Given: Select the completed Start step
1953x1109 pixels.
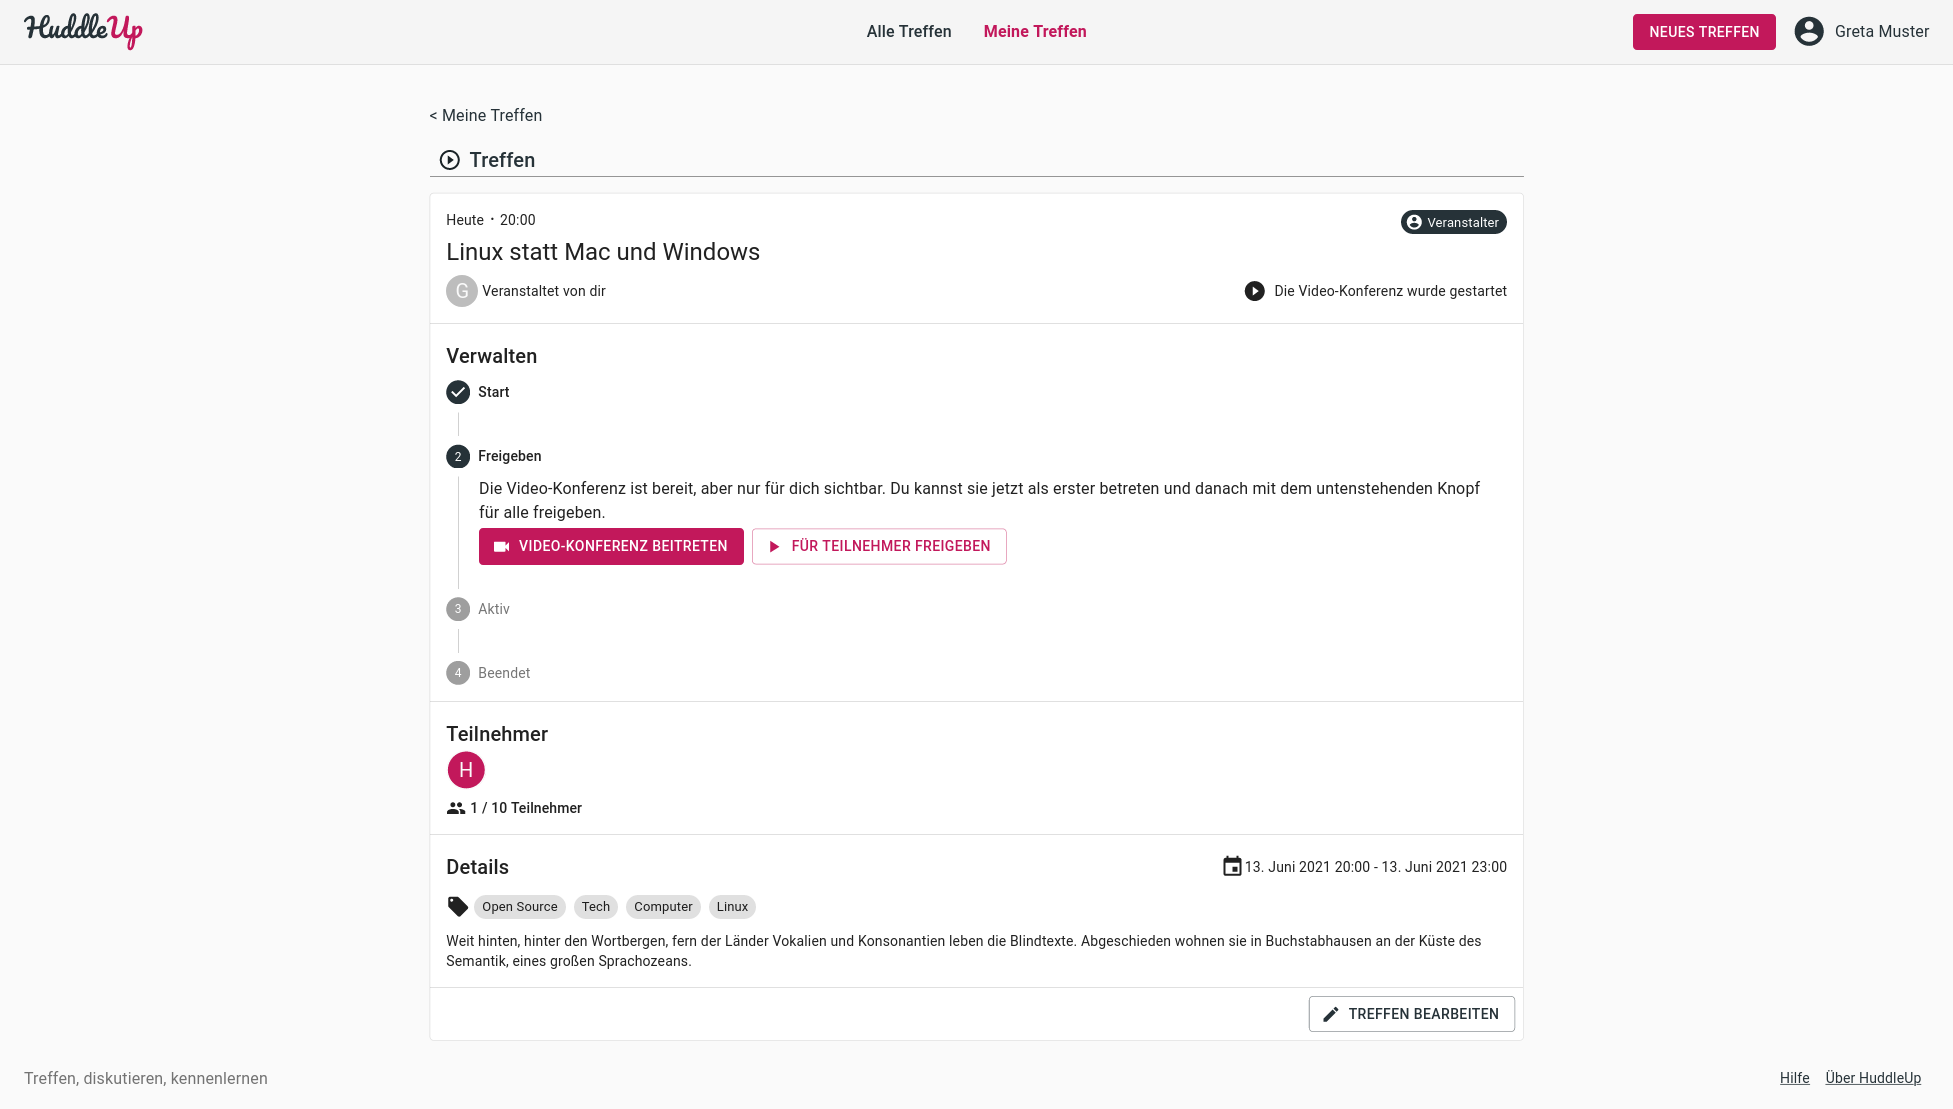Looking at the screenshot, I should tap(478, 392).
